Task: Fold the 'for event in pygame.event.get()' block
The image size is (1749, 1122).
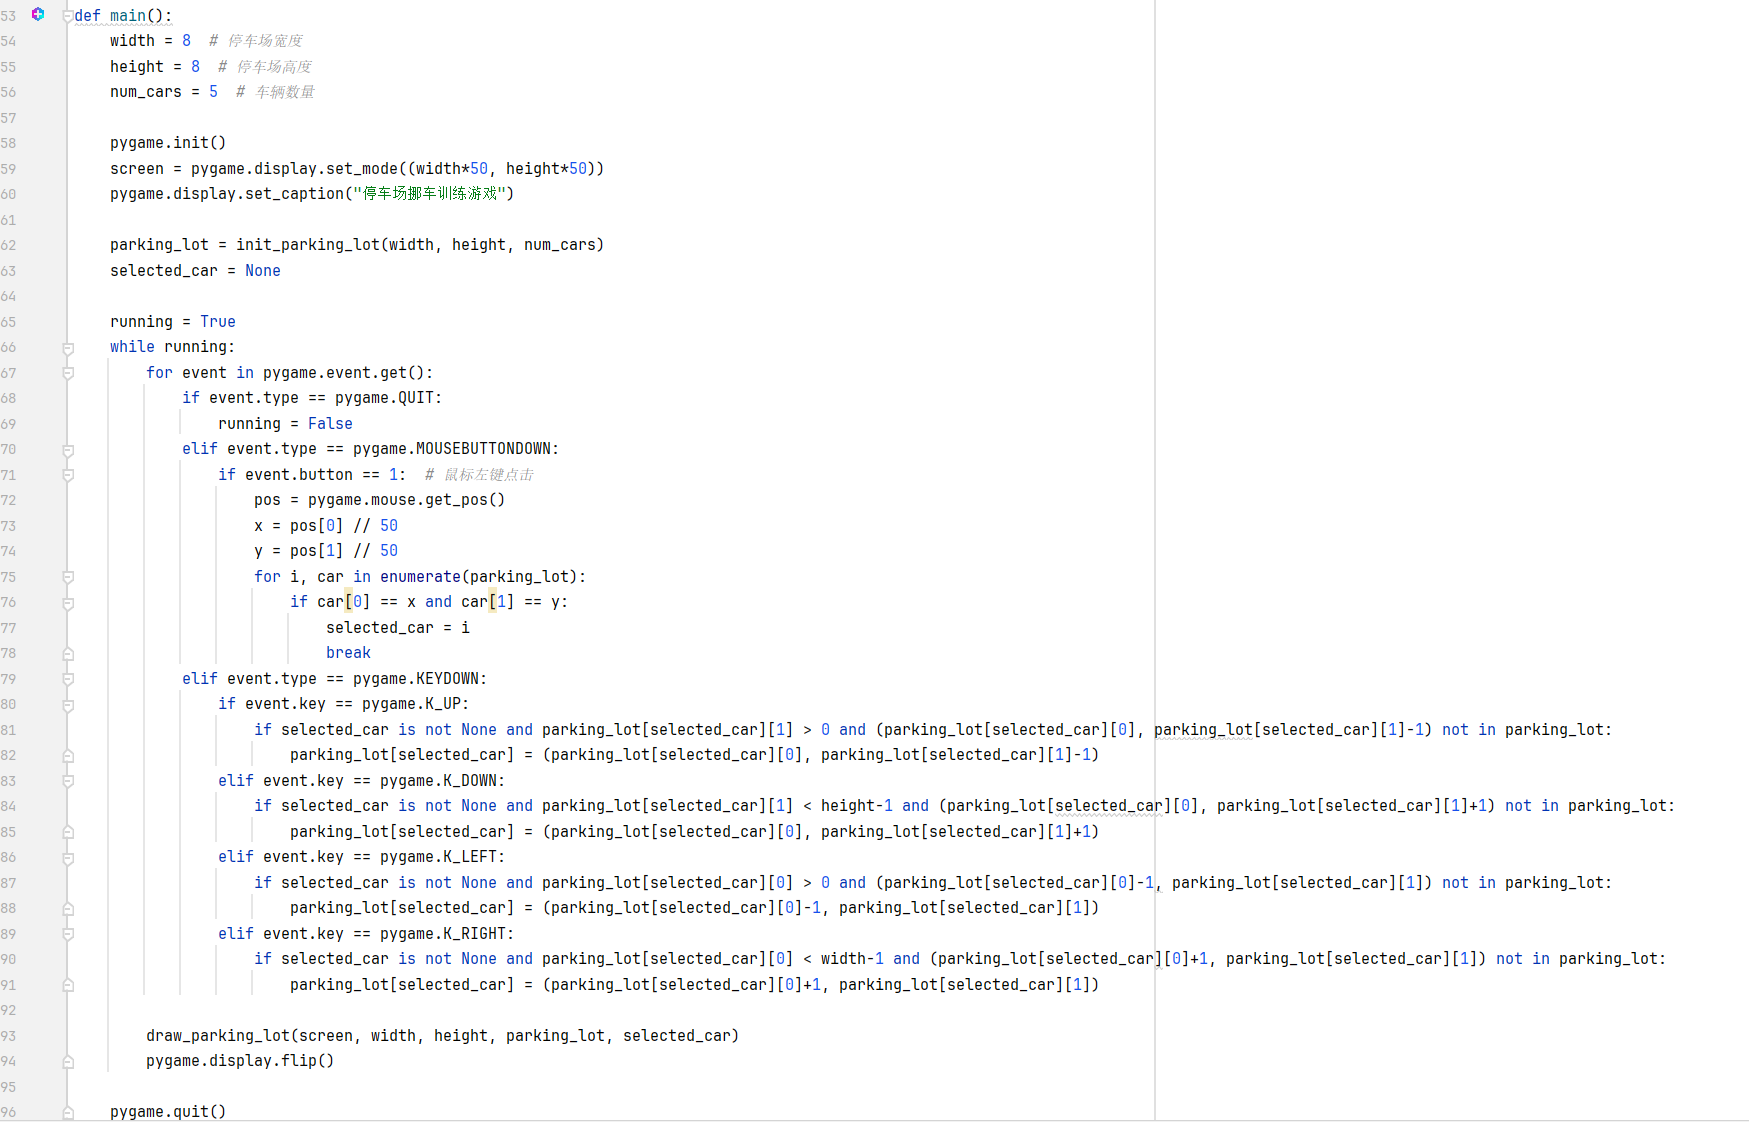Action: (x=68, y=373)
